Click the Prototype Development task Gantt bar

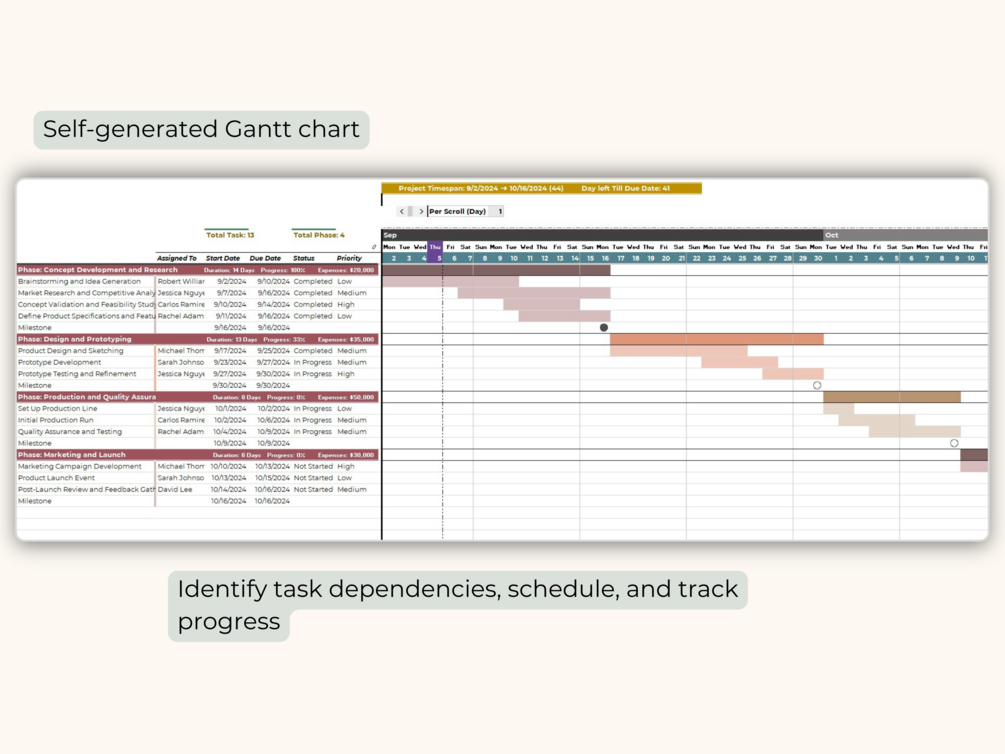(740, 362)
